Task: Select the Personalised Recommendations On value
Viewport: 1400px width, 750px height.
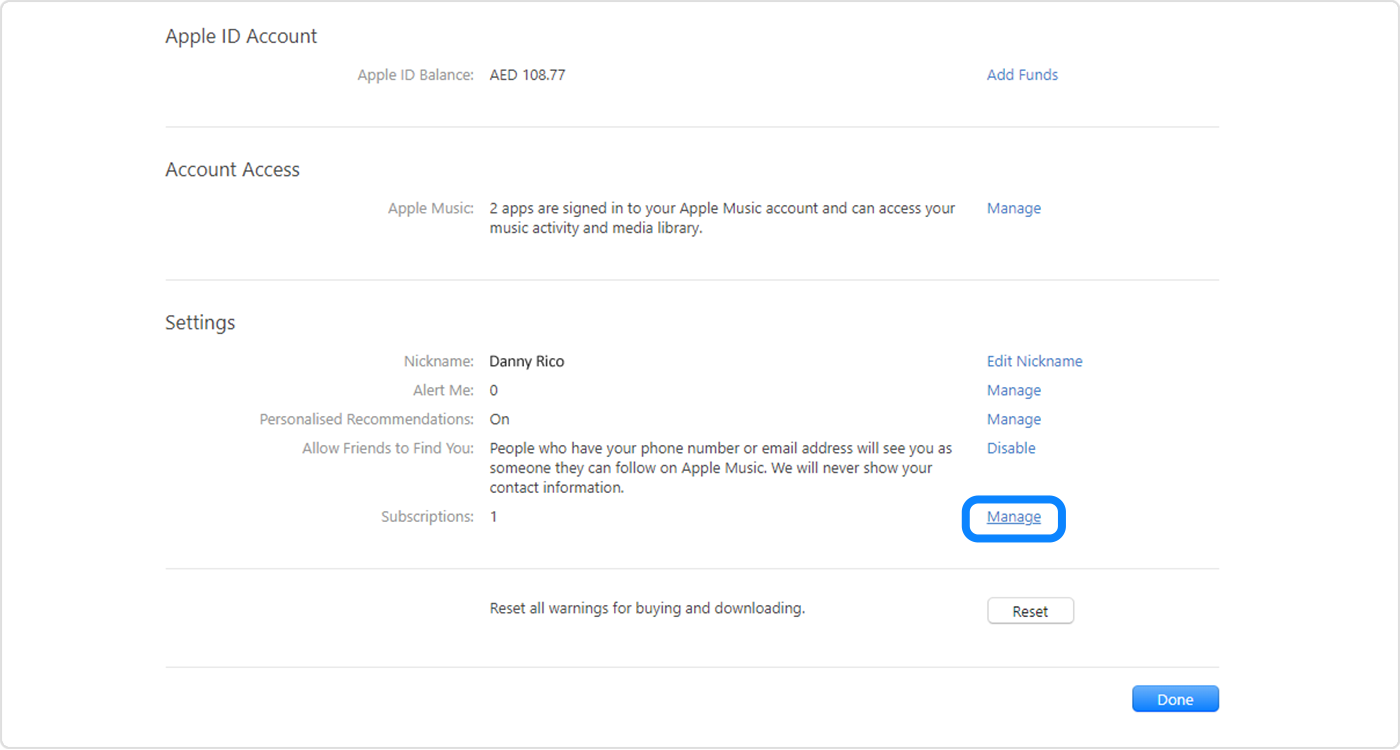Action: pyautogui.click(x=499, y=418)
